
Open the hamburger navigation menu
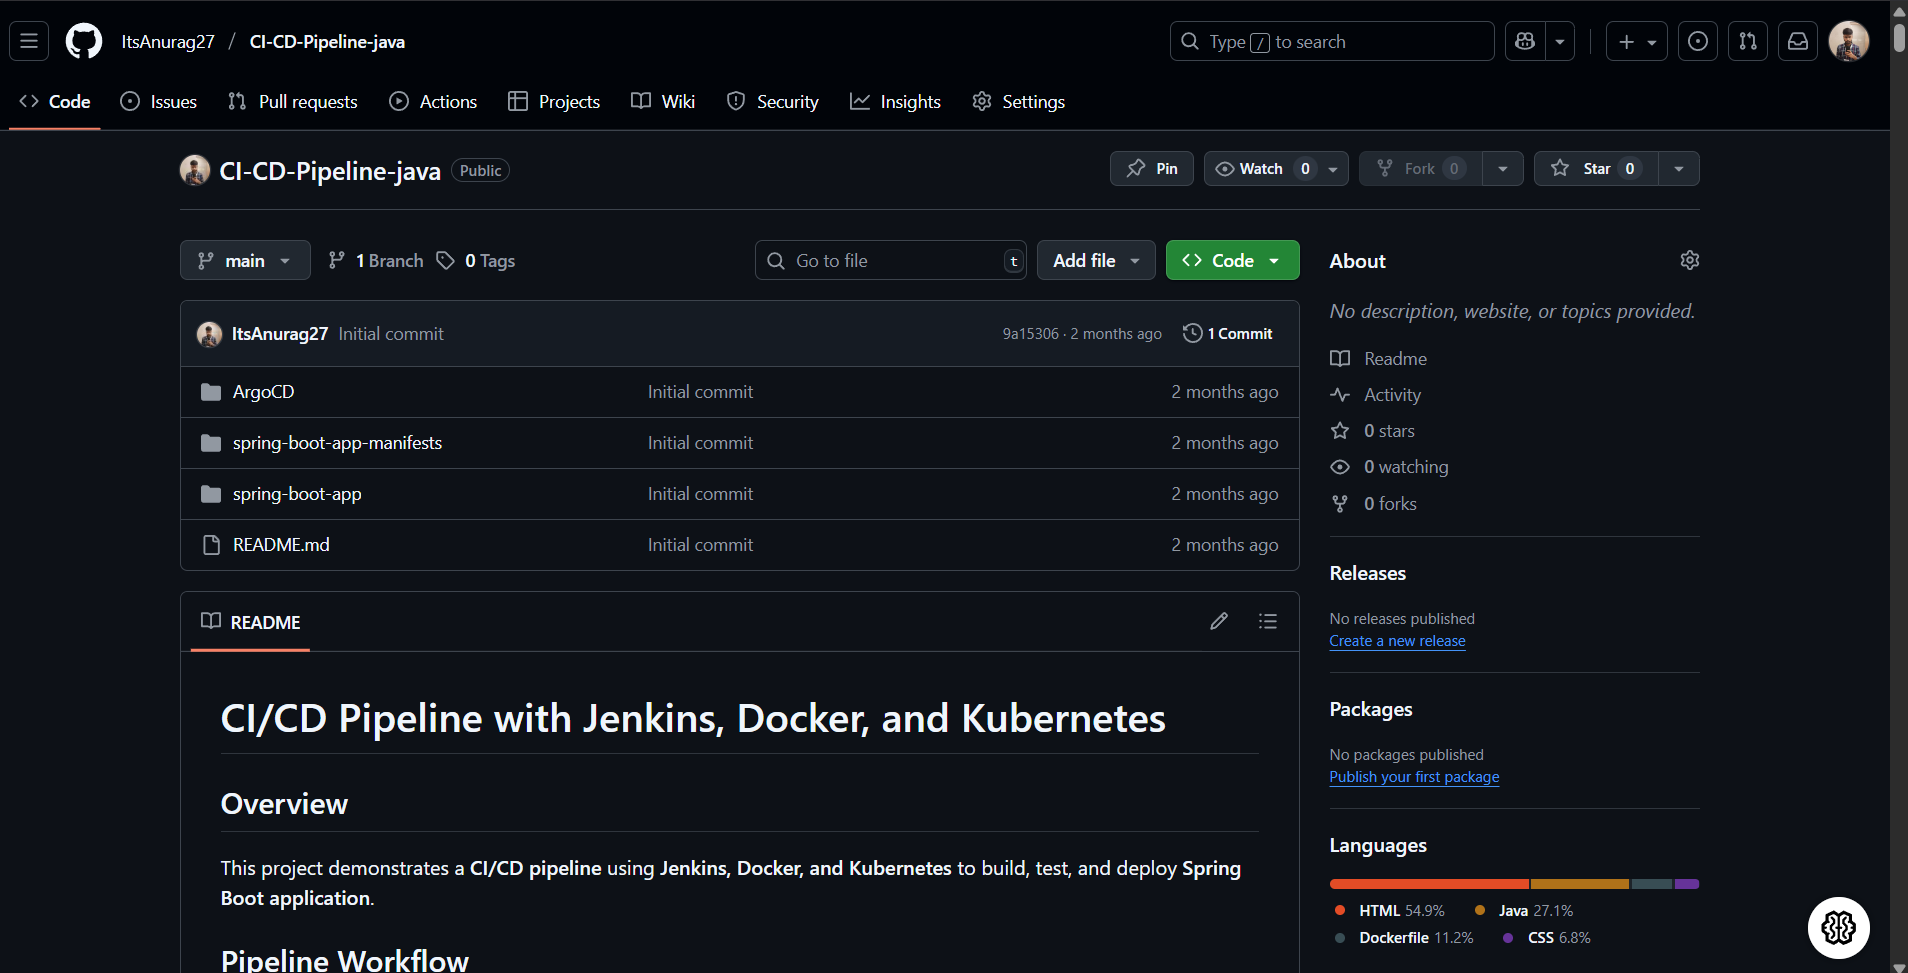pyautogui.click(x=29, y=42)
